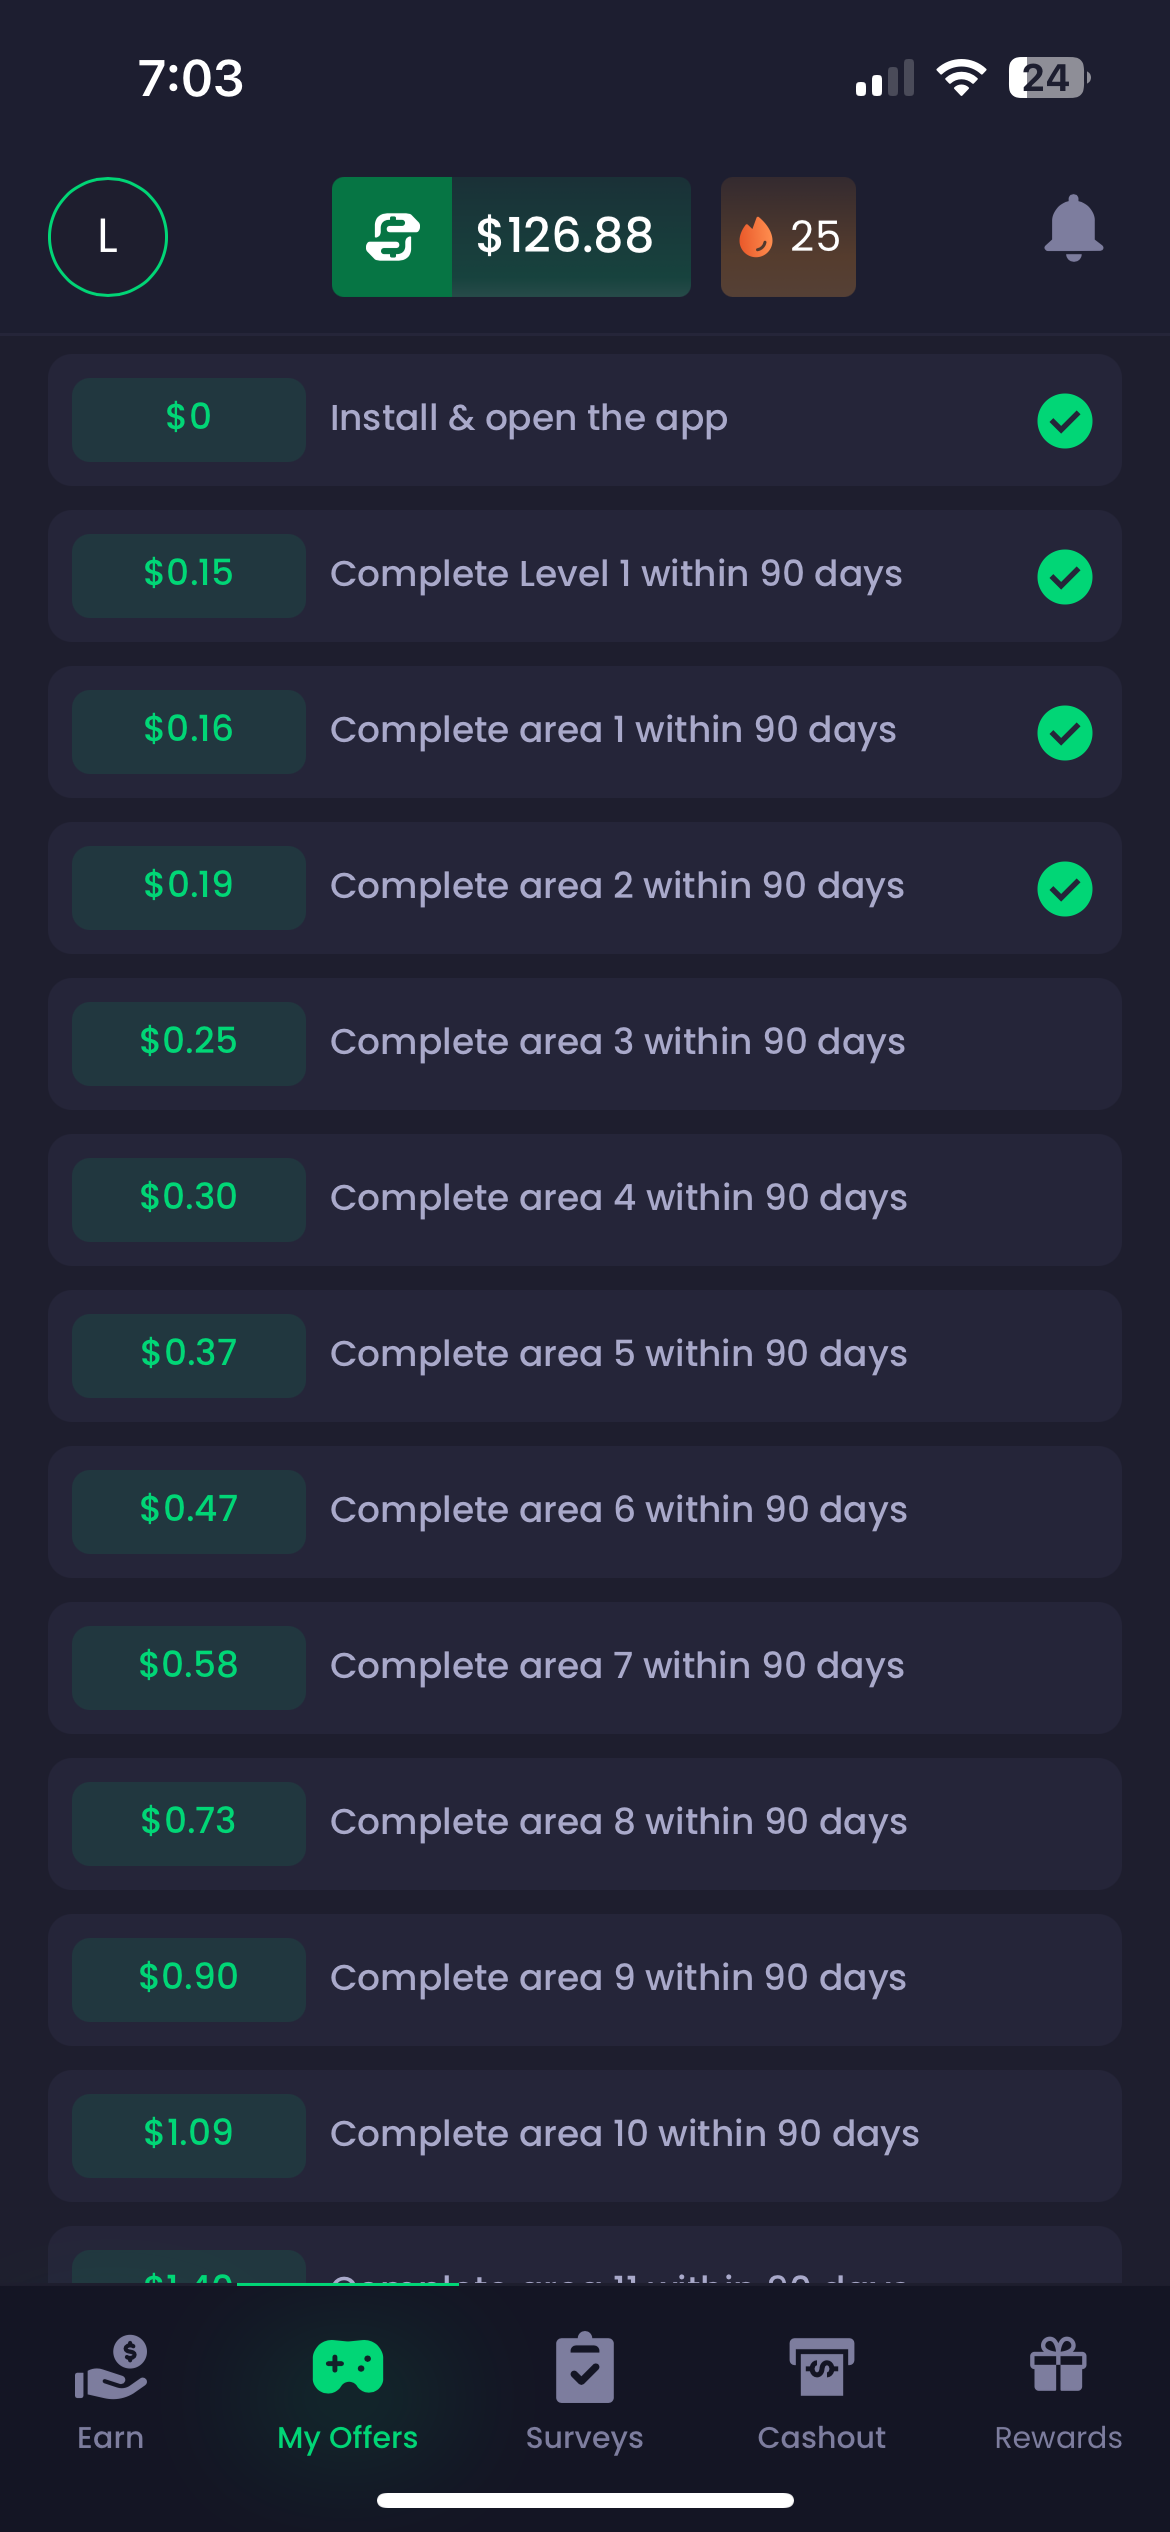Select Complete area 6 within 90 days row

585,1512
